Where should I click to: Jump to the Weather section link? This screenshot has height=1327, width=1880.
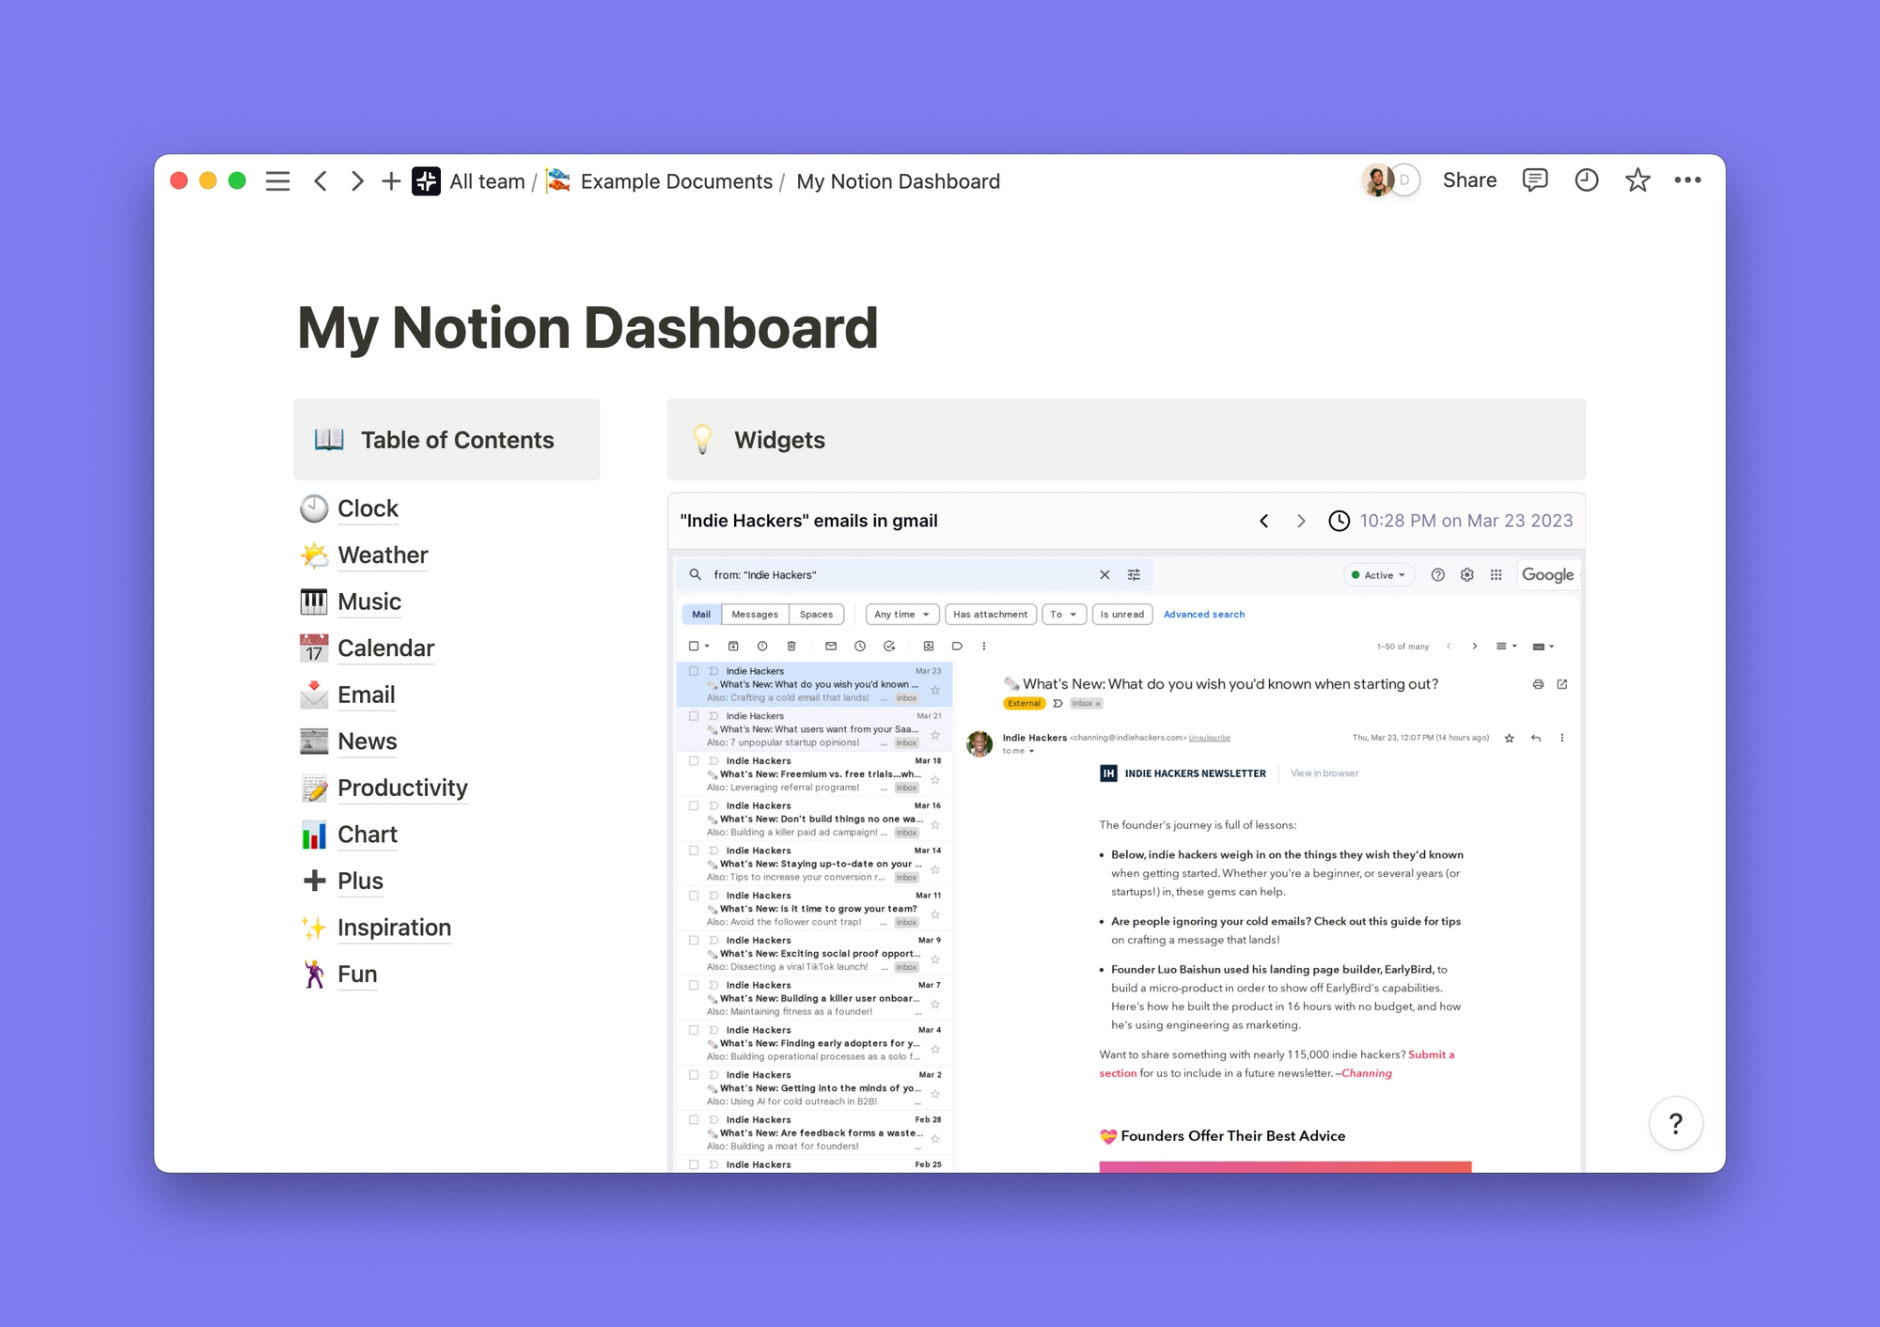click(x=382, y=555)
